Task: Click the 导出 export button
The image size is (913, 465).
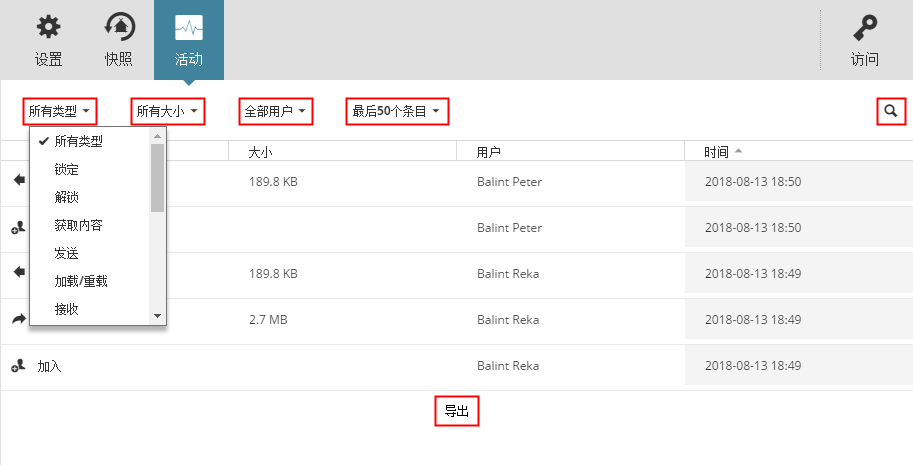Action: point(457,411)
